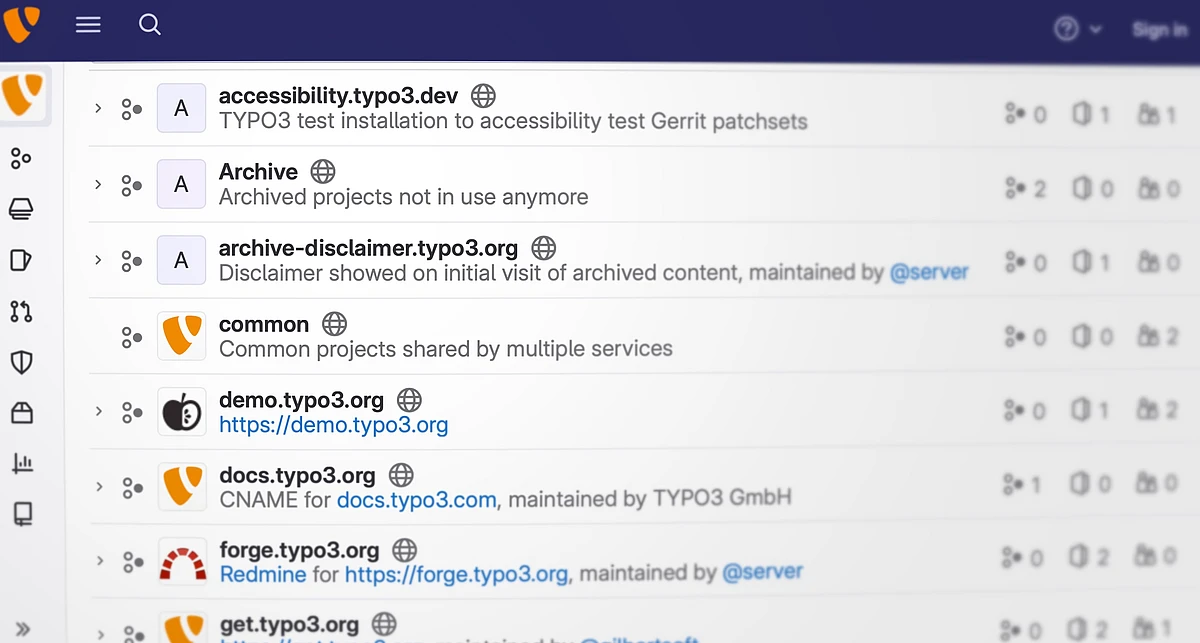Open the hamburger navigation menu
This screenshot has height=643, width=1200.
(88, 25)
